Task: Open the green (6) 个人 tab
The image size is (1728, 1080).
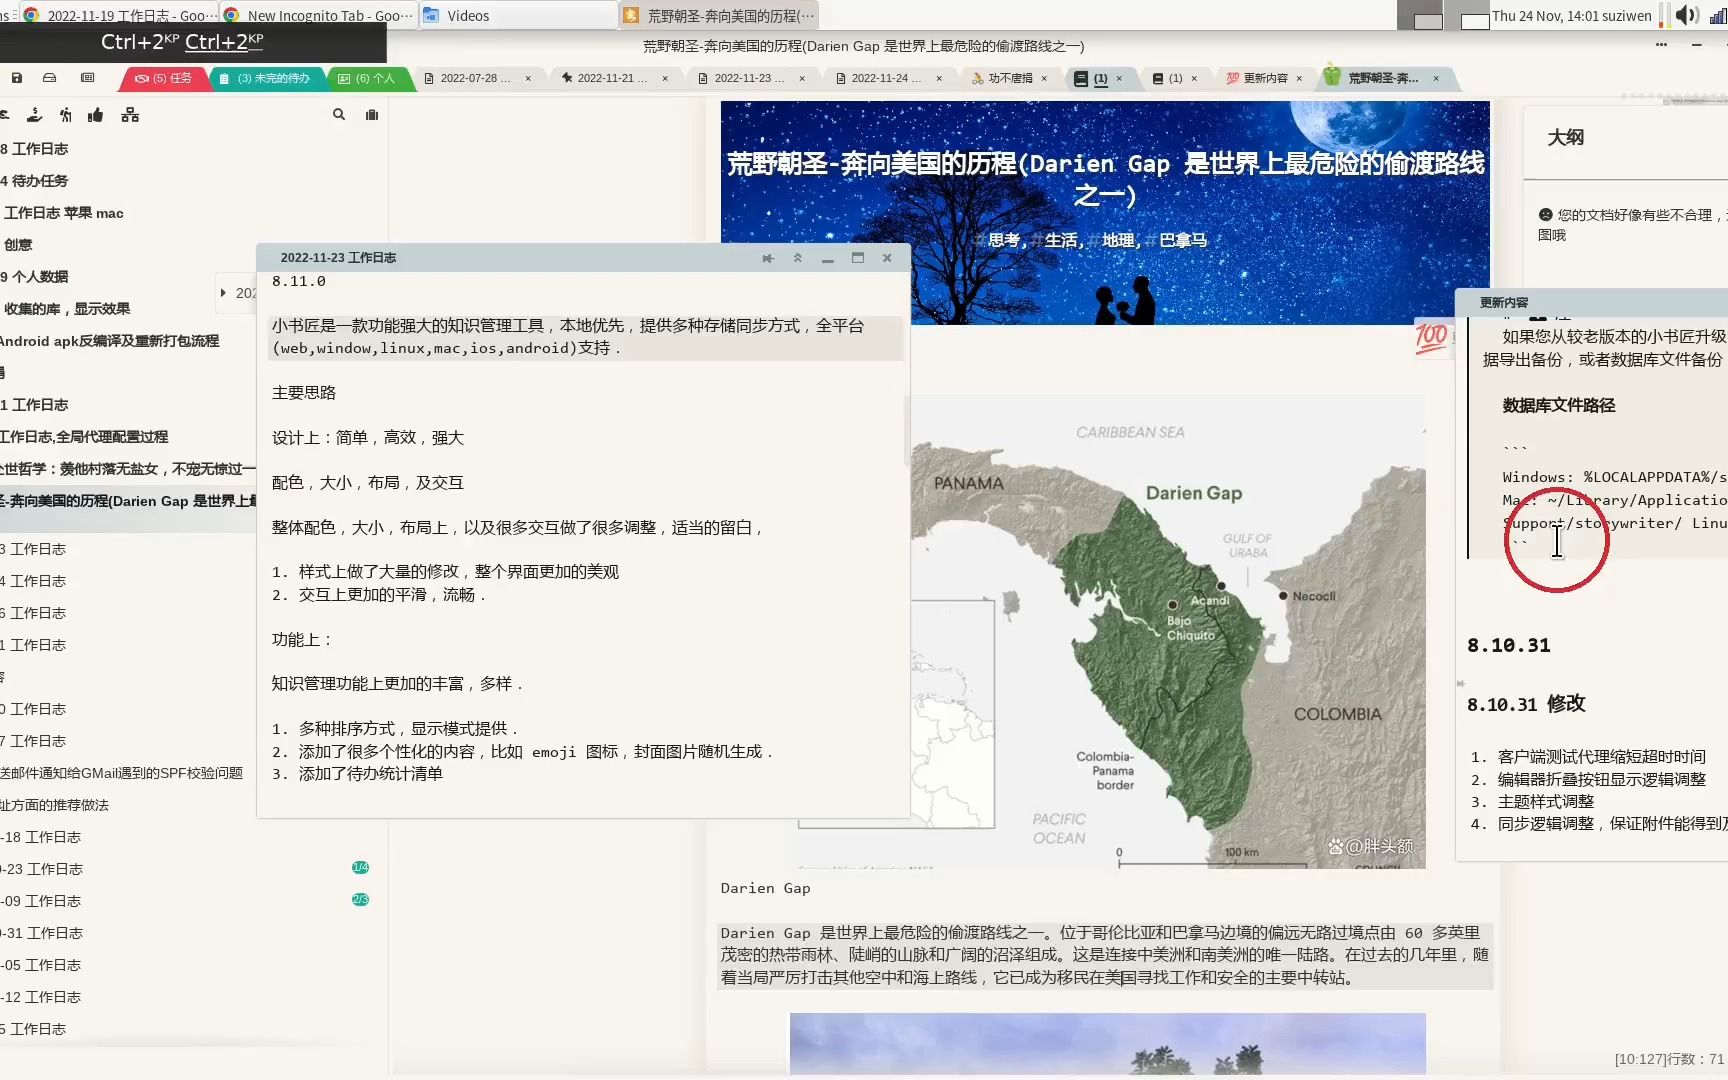Action: click(368, 78)
